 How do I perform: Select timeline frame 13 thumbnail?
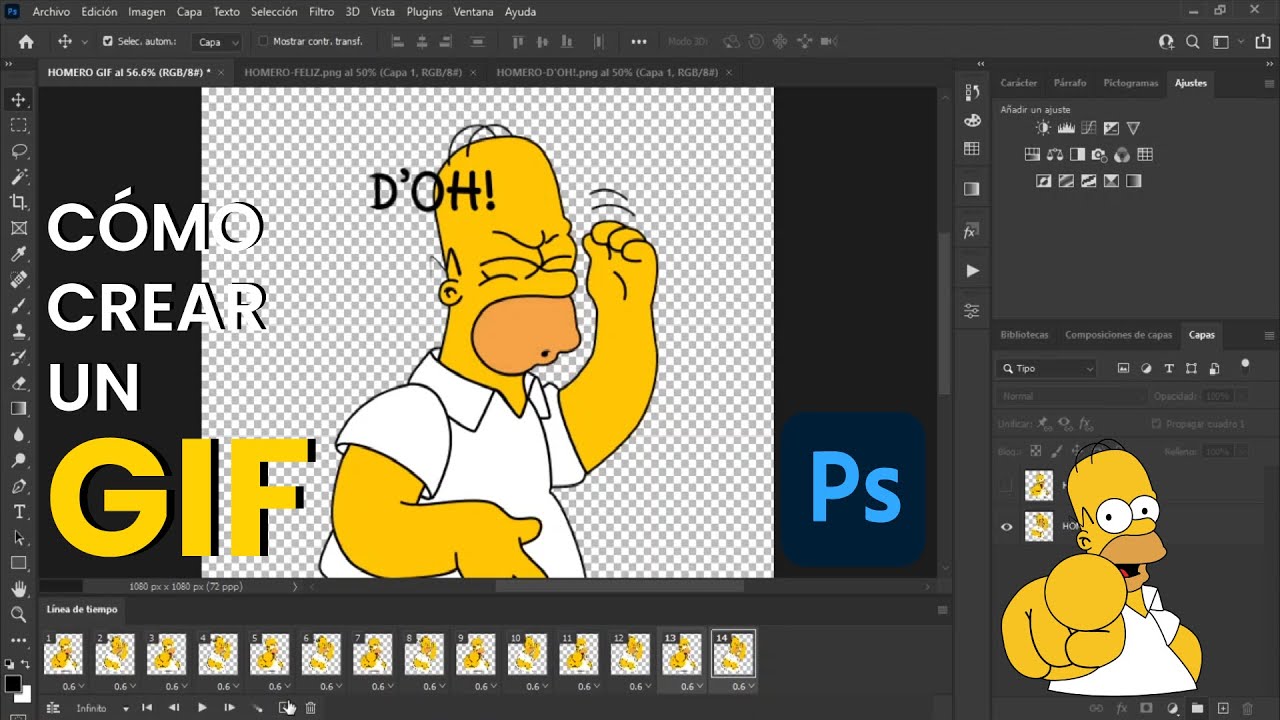coord(682,654)
